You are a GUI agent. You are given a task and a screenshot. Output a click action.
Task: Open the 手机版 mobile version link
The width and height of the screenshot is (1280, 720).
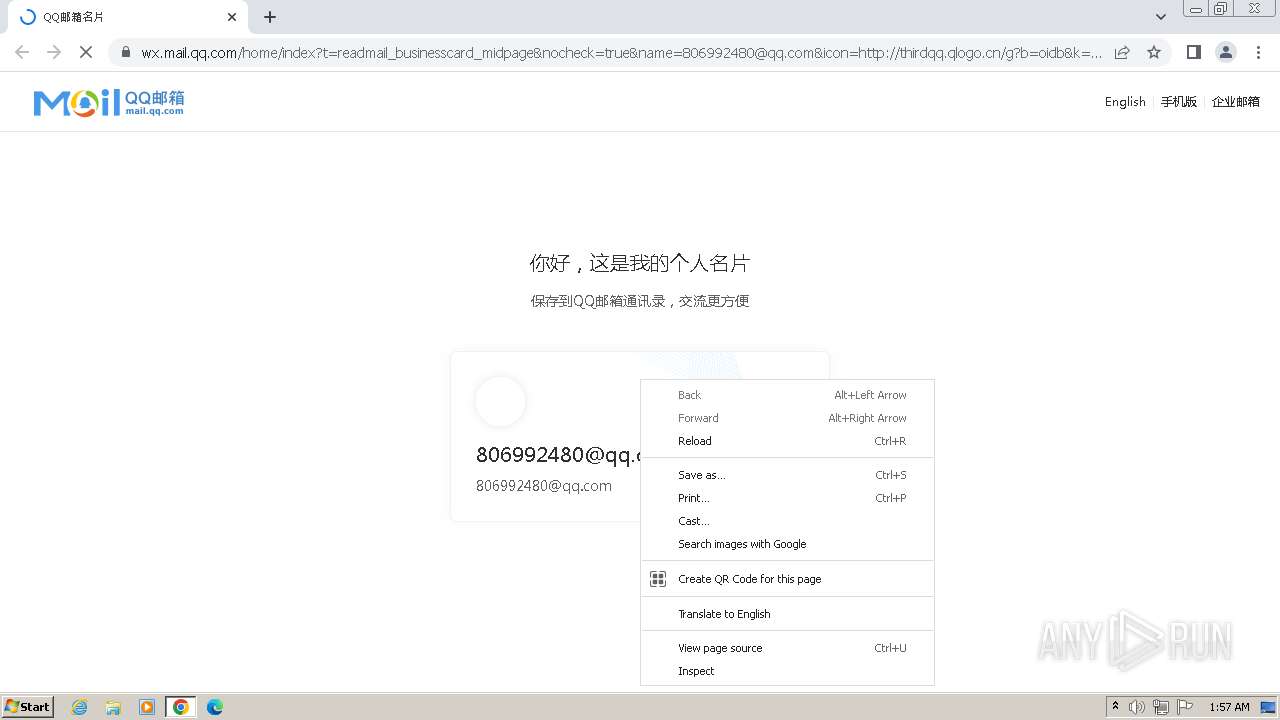pos(1178,102)
